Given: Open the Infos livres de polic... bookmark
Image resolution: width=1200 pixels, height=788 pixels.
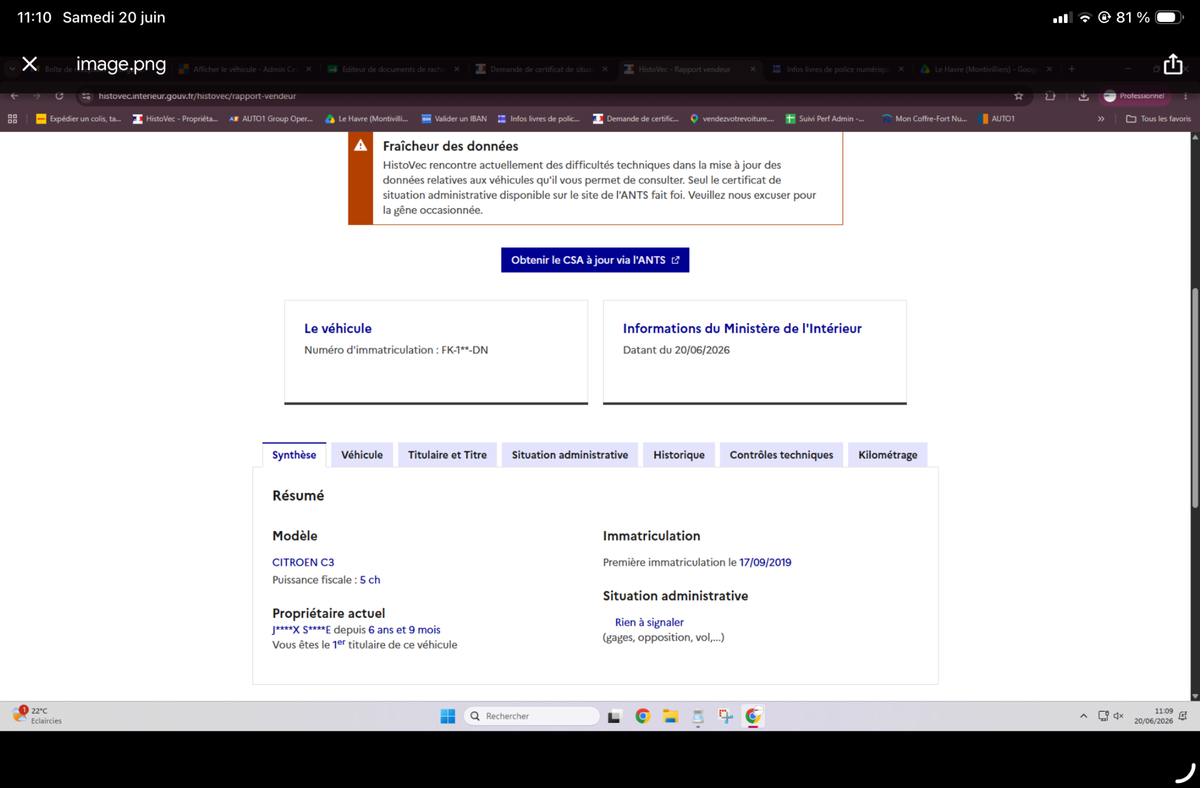Looking at the screenshot, I should coord(539,118).
